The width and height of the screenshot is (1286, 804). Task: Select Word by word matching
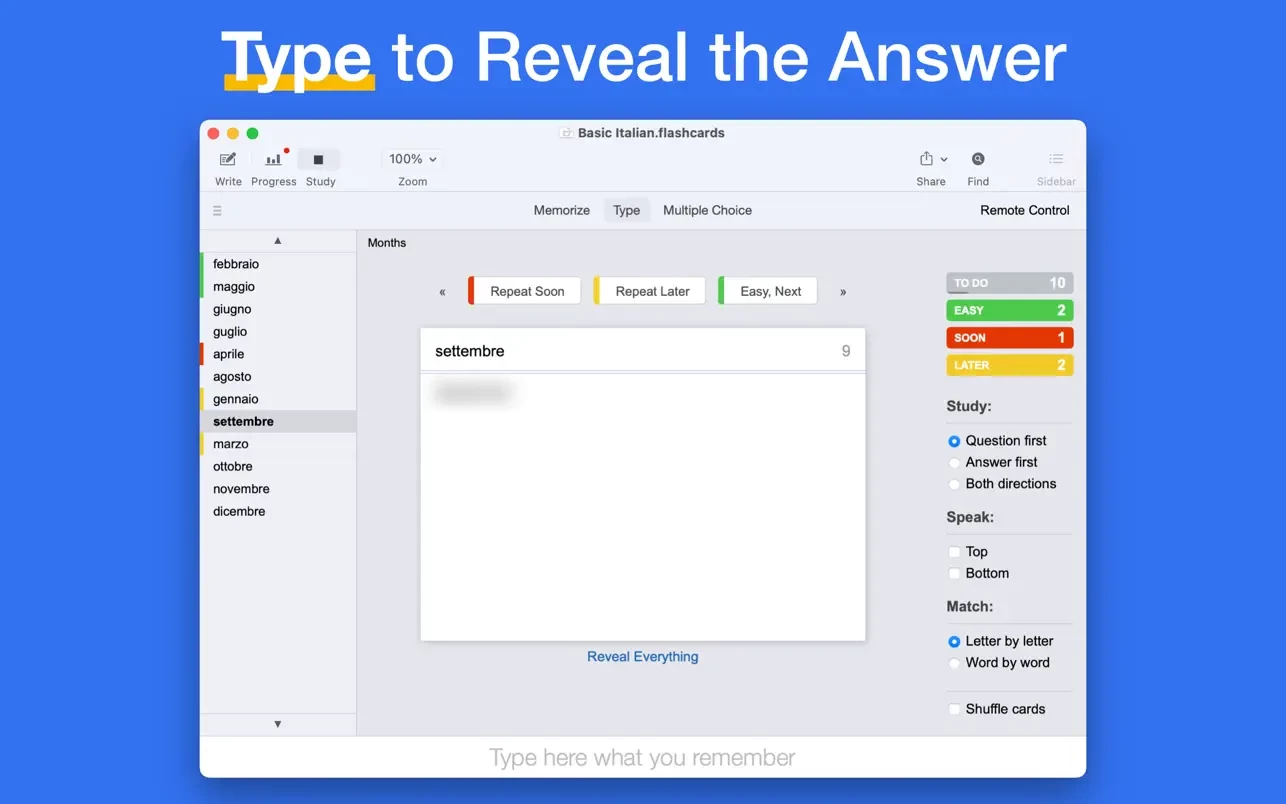point(954,663)
